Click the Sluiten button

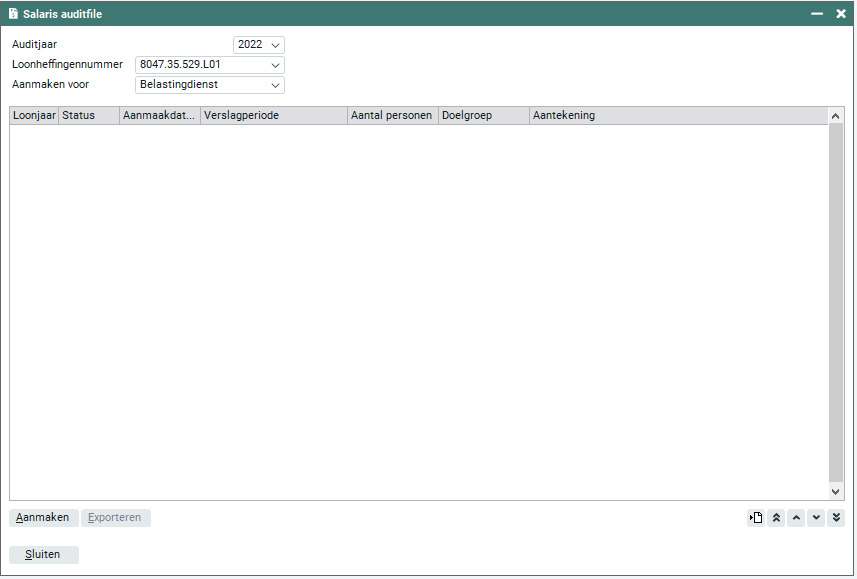coord(44,555)
